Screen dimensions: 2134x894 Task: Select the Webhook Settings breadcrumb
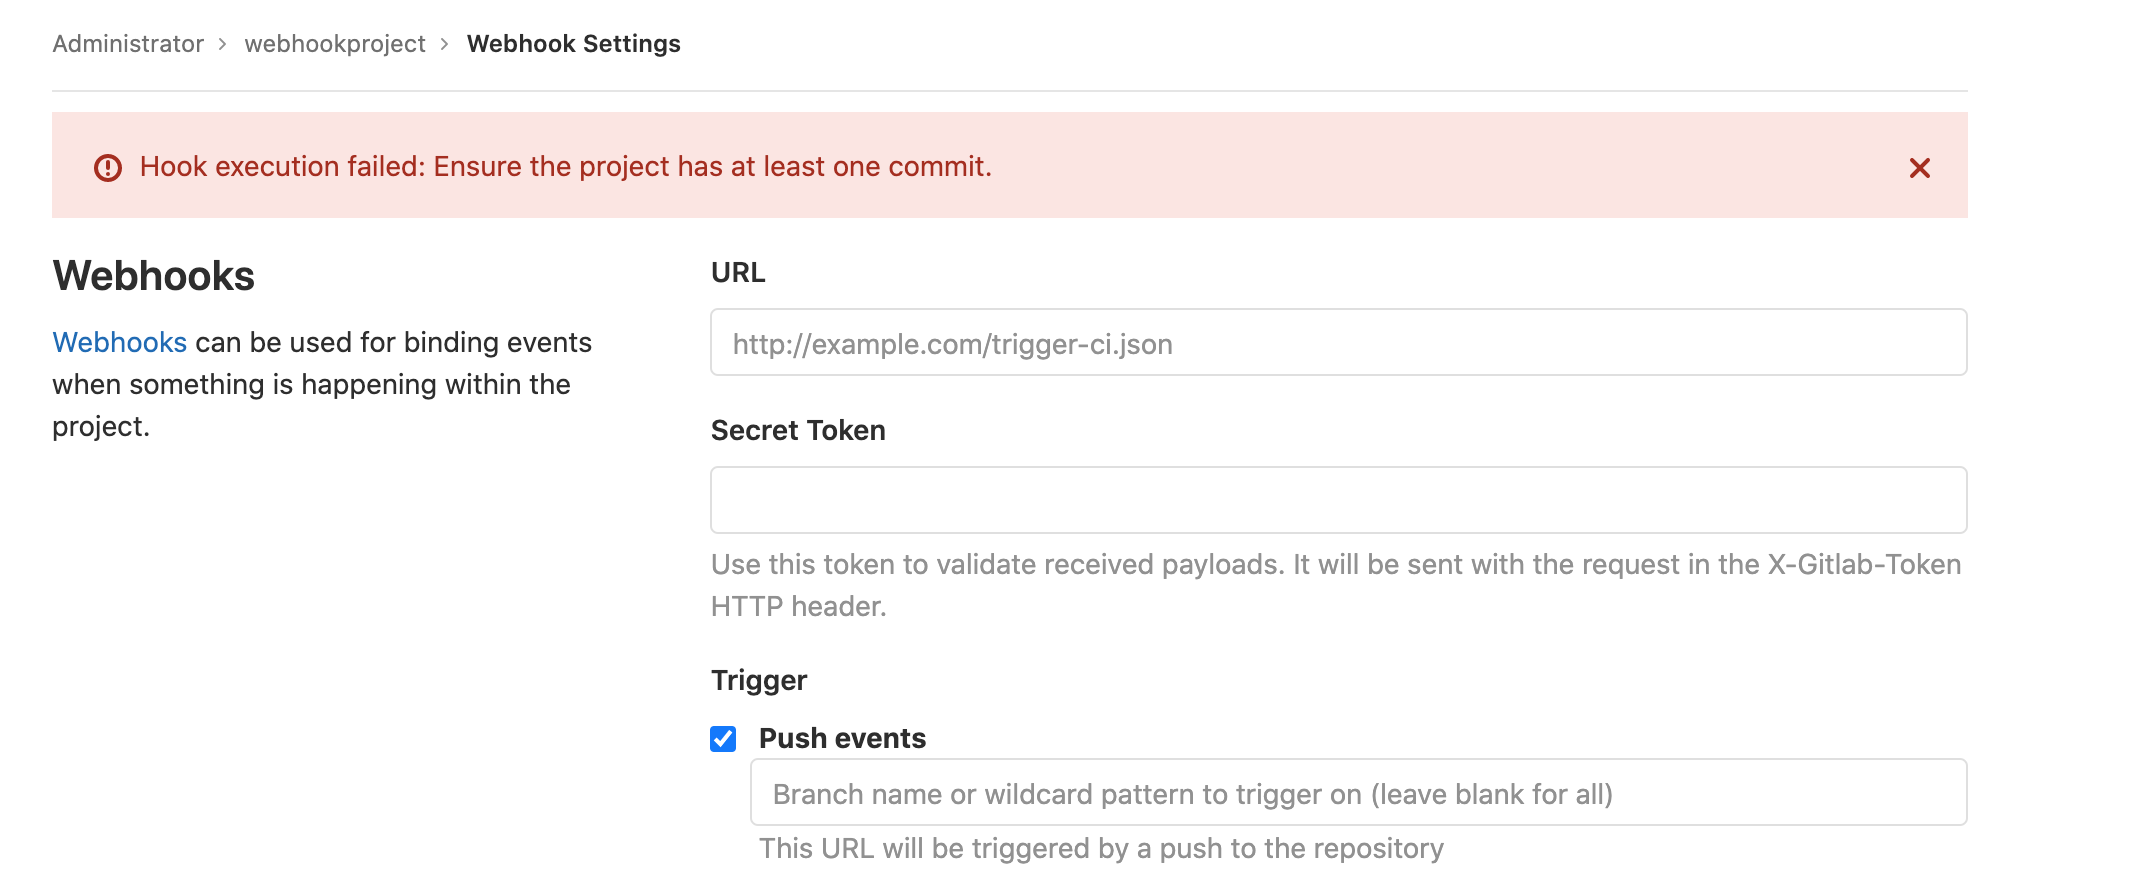[x=574, y=44]
